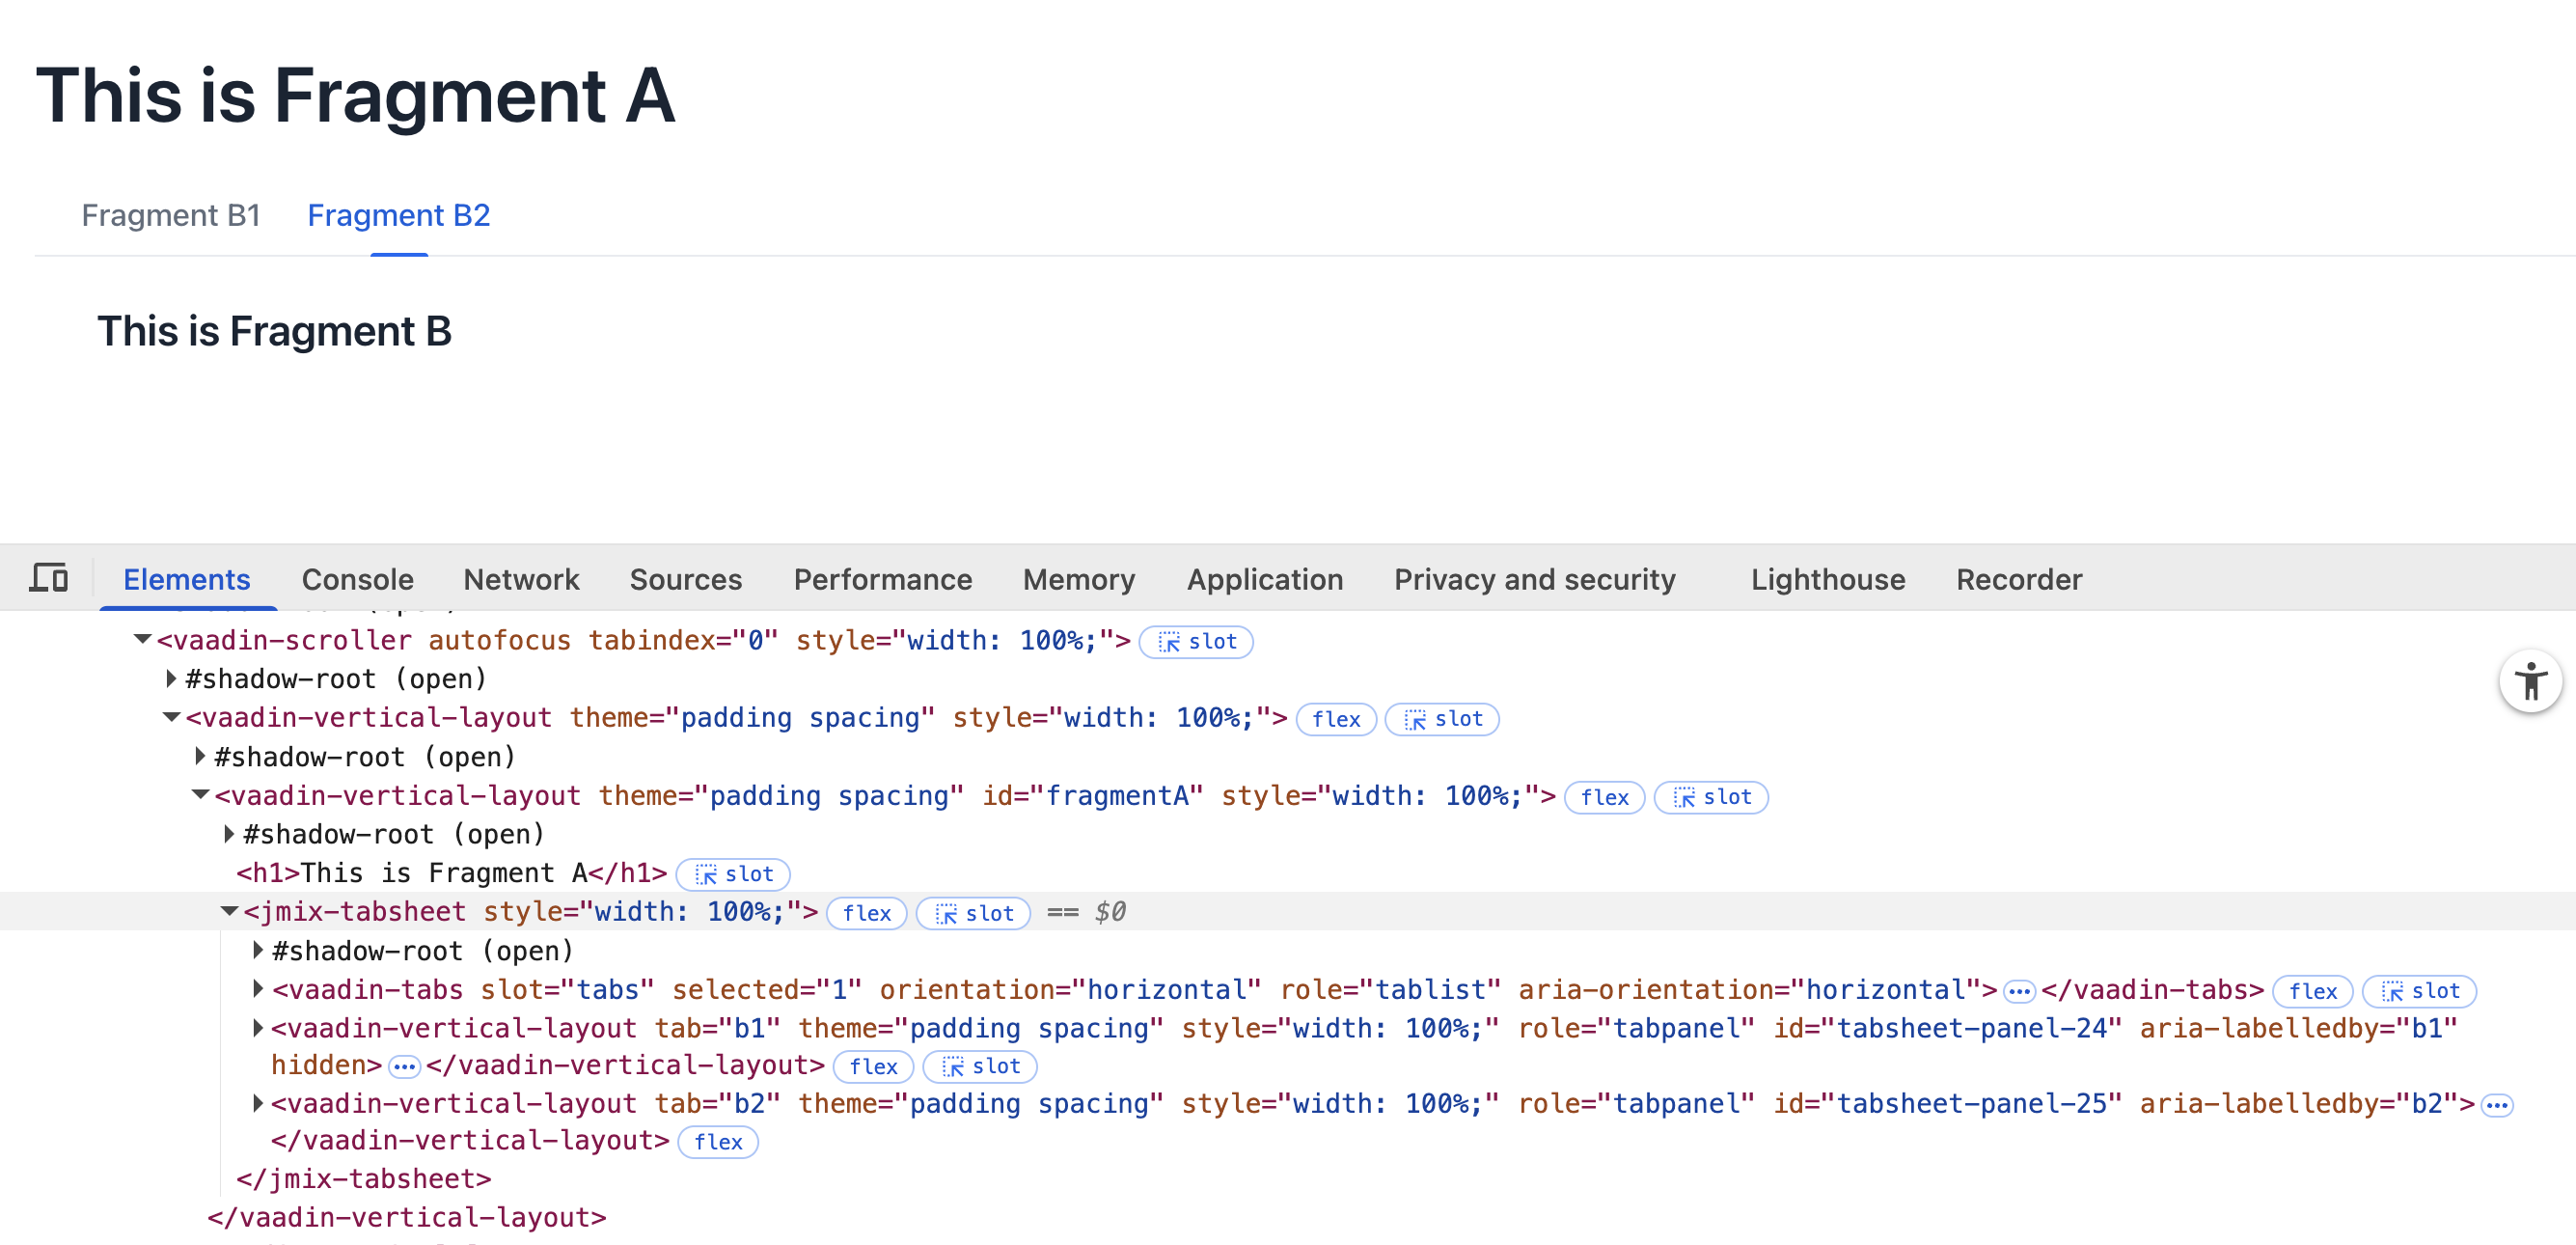This screenshot has width=2576, height=1245.
Task: Click slot badge on the fragmentA layout row
Action: (1711, 797)
